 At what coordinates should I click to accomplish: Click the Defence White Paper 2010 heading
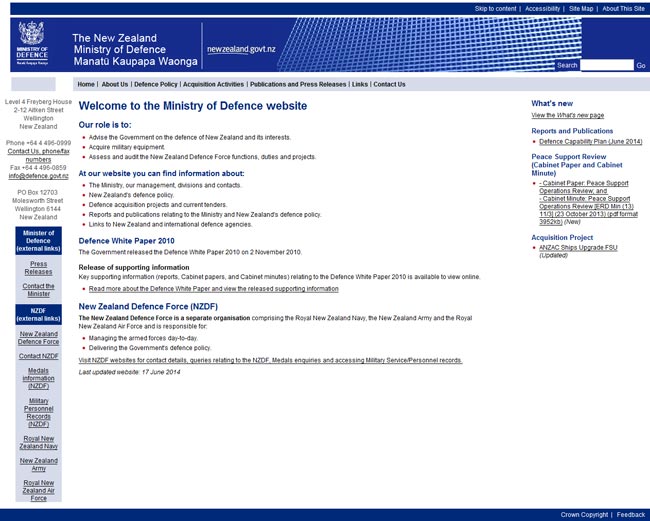pyautogui.click(x=126, y=241)
